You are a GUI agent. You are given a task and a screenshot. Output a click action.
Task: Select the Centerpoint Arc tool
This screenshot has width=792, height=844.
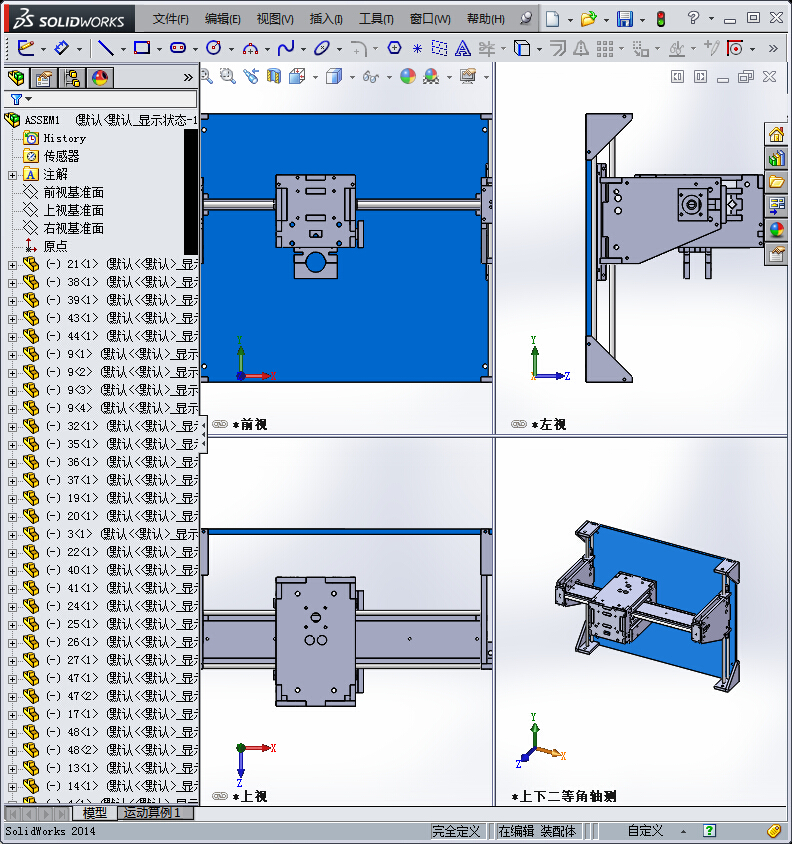click(x=250, y=48)
